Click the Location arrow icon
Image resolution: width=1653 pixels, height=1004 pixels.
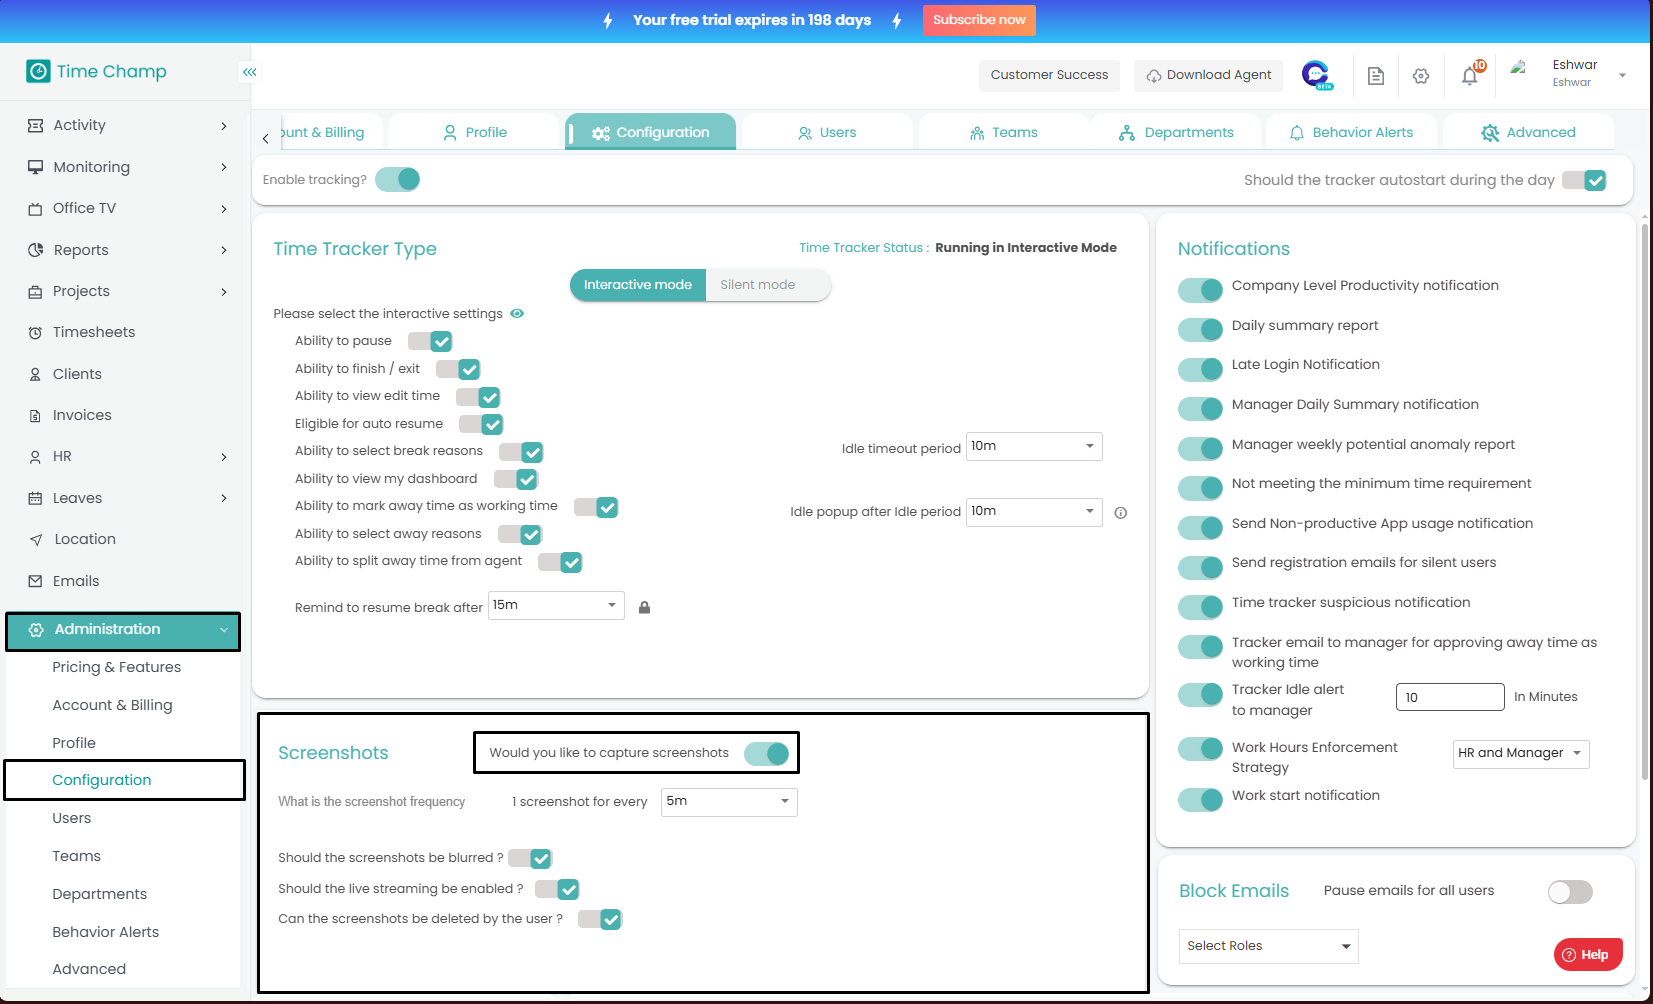35,540
